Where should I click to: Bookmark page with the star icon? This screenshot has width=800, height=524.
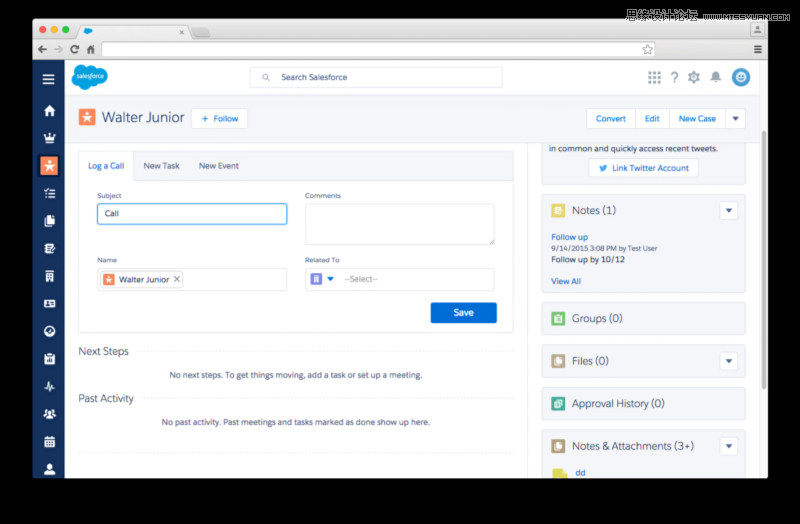pos(647,49)
